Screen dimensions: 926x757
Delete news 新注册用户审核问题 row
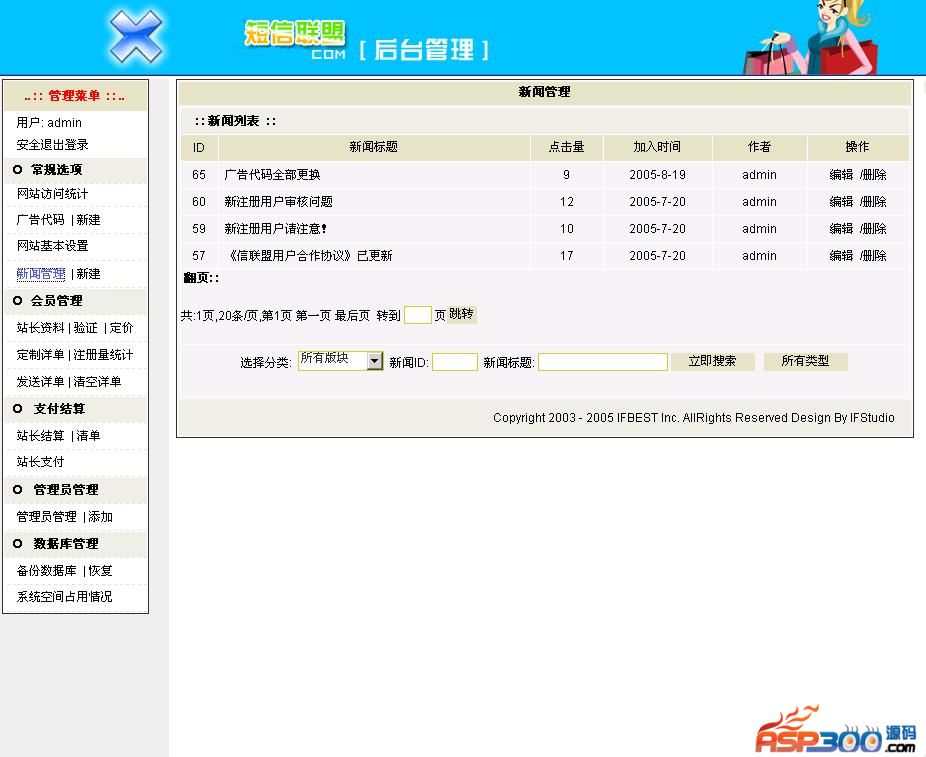(873, 202)
